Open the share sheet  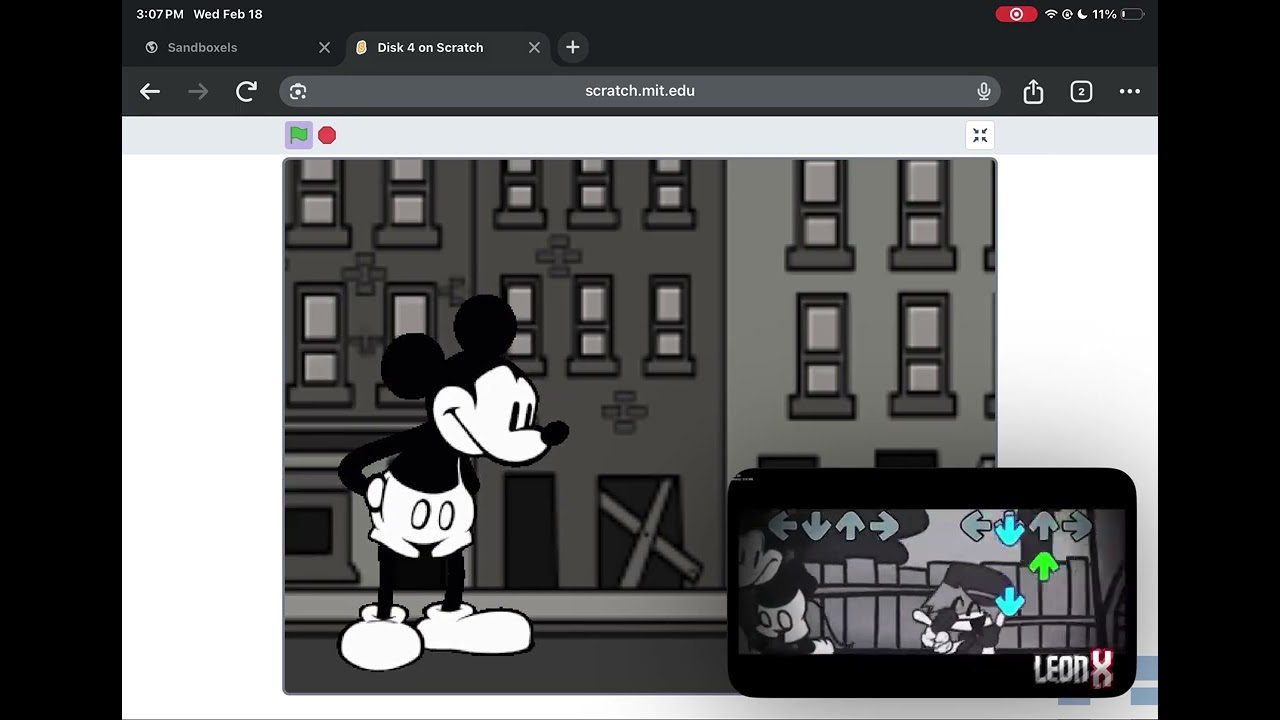[x=1033, y=91]
